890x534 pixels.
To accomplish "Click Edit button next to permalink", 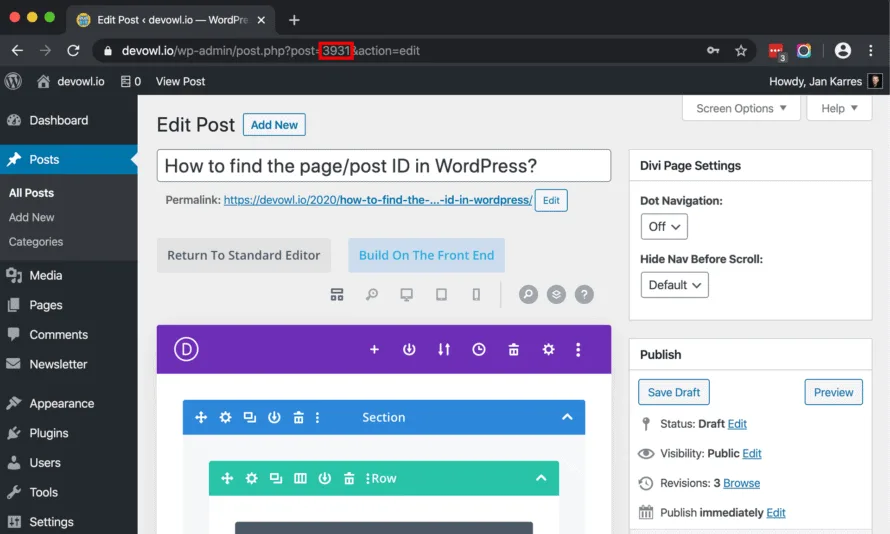I will (551, 200).
